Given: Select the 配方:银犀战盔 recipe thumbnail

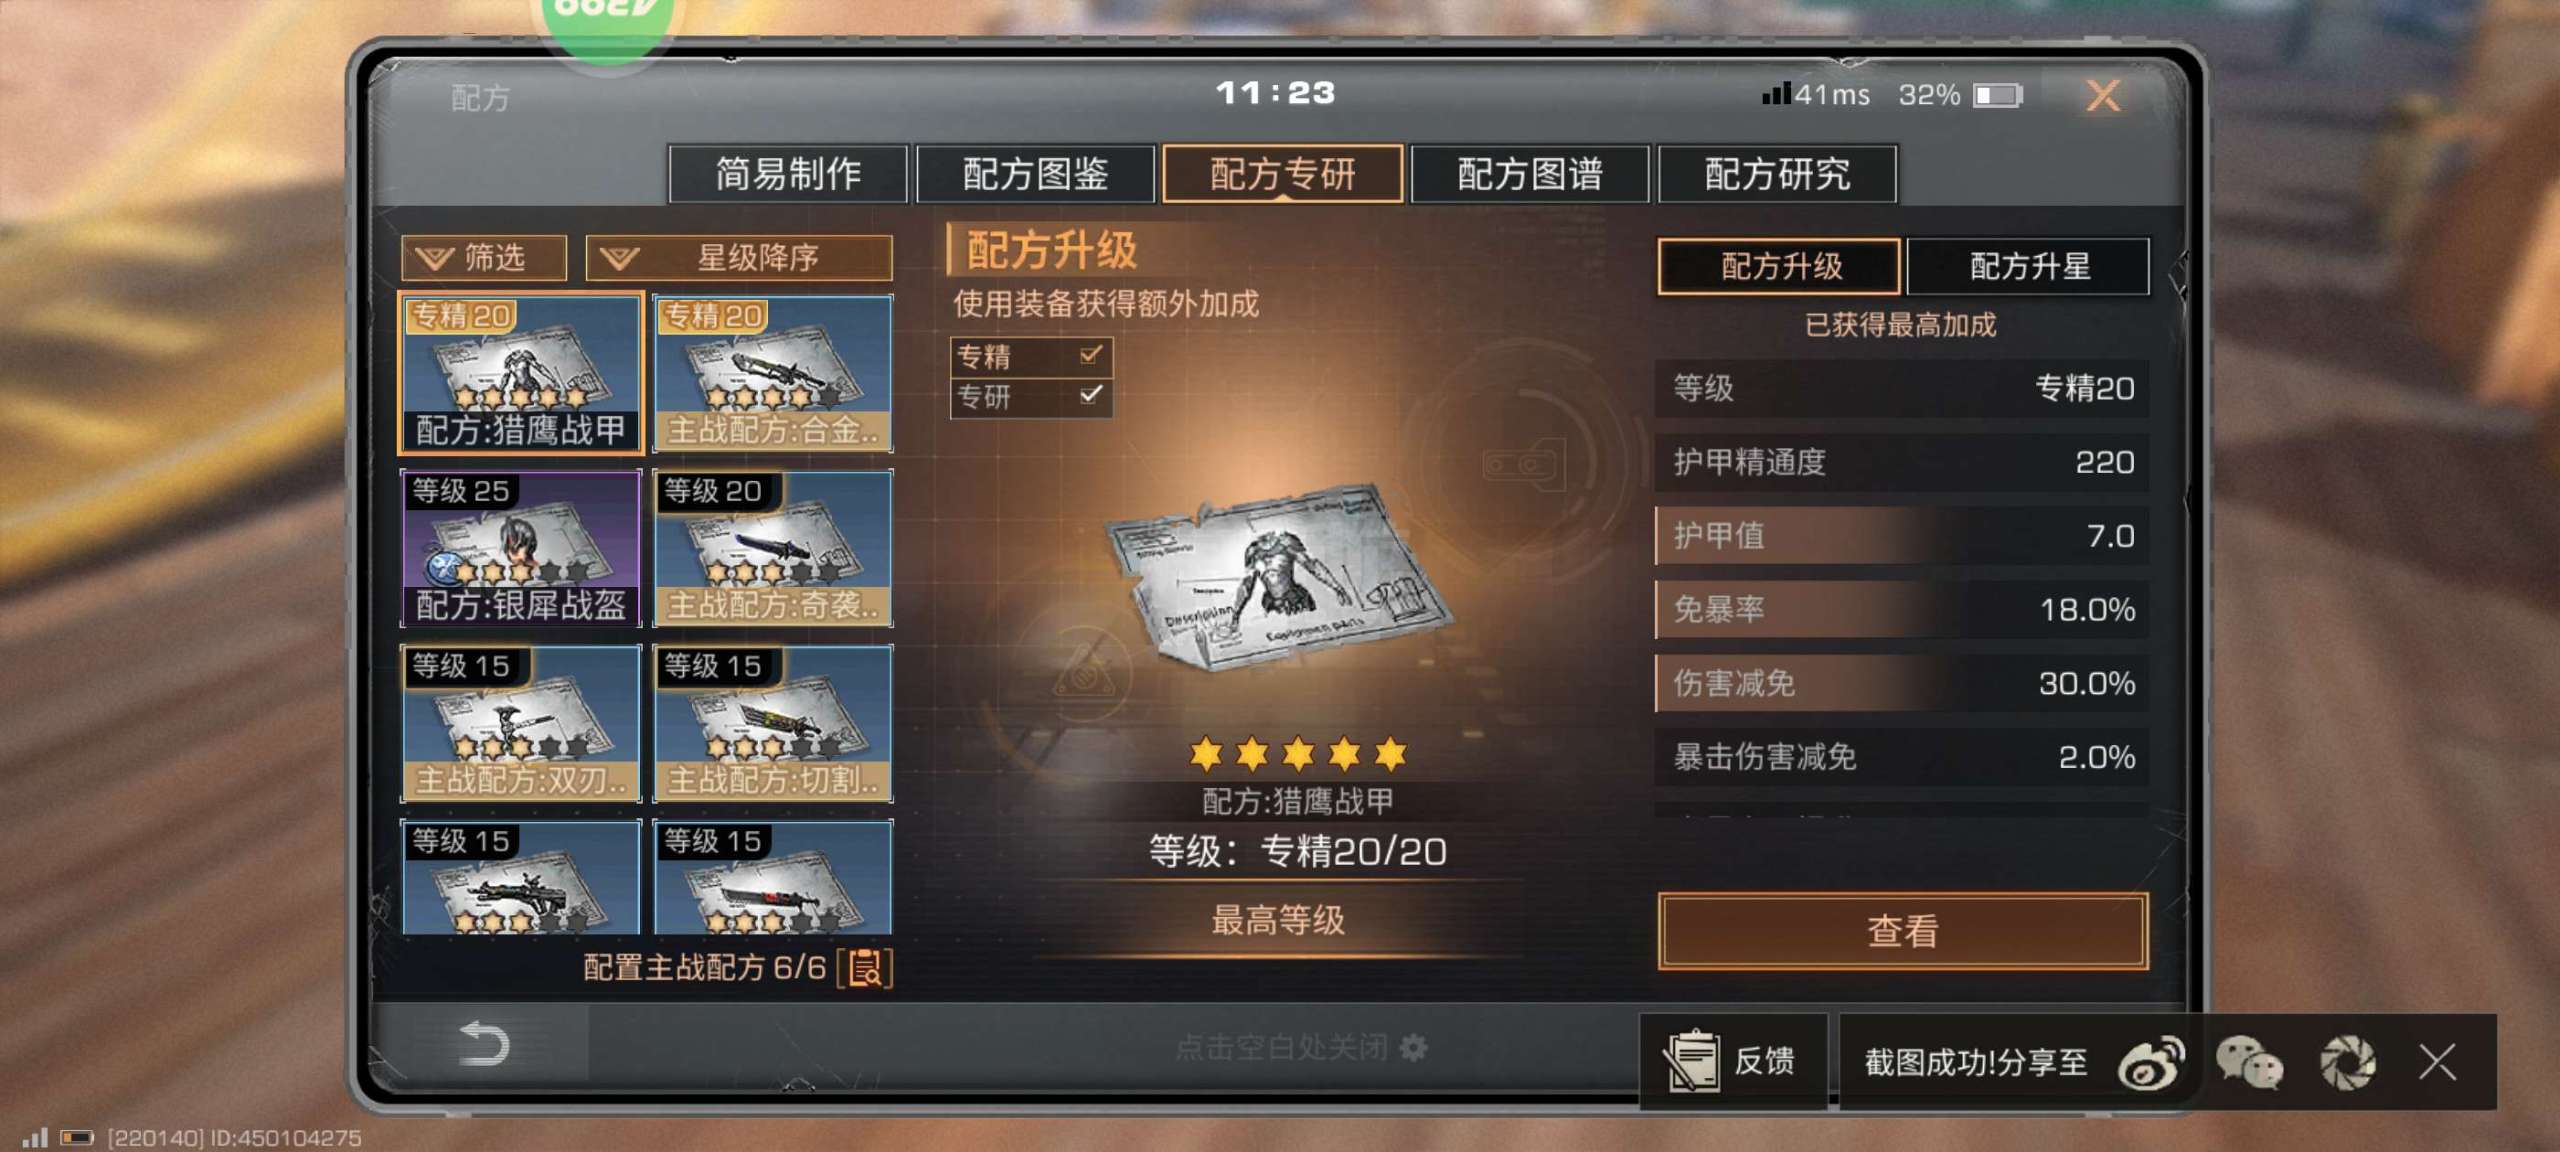Looking at the screenshot, I should point(521,548).
